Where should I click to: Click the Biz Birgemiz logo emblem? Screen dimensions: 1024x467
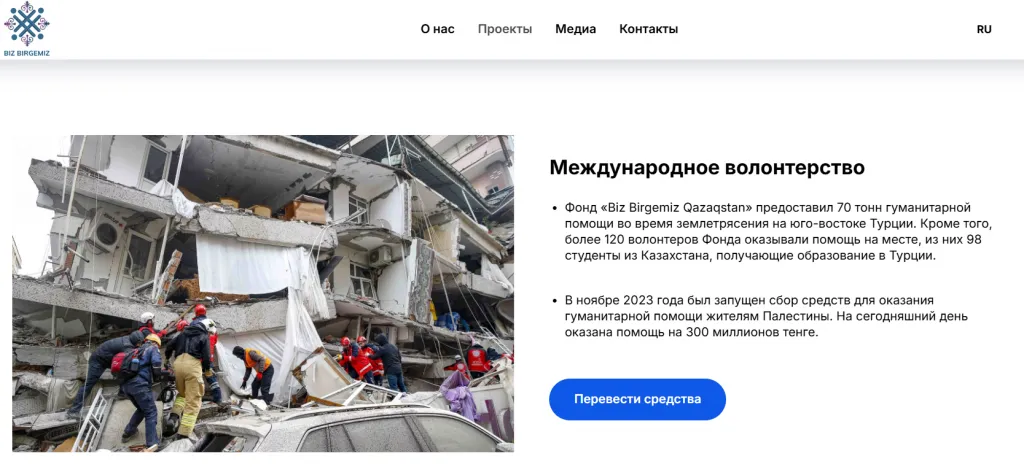click(27, 24)
